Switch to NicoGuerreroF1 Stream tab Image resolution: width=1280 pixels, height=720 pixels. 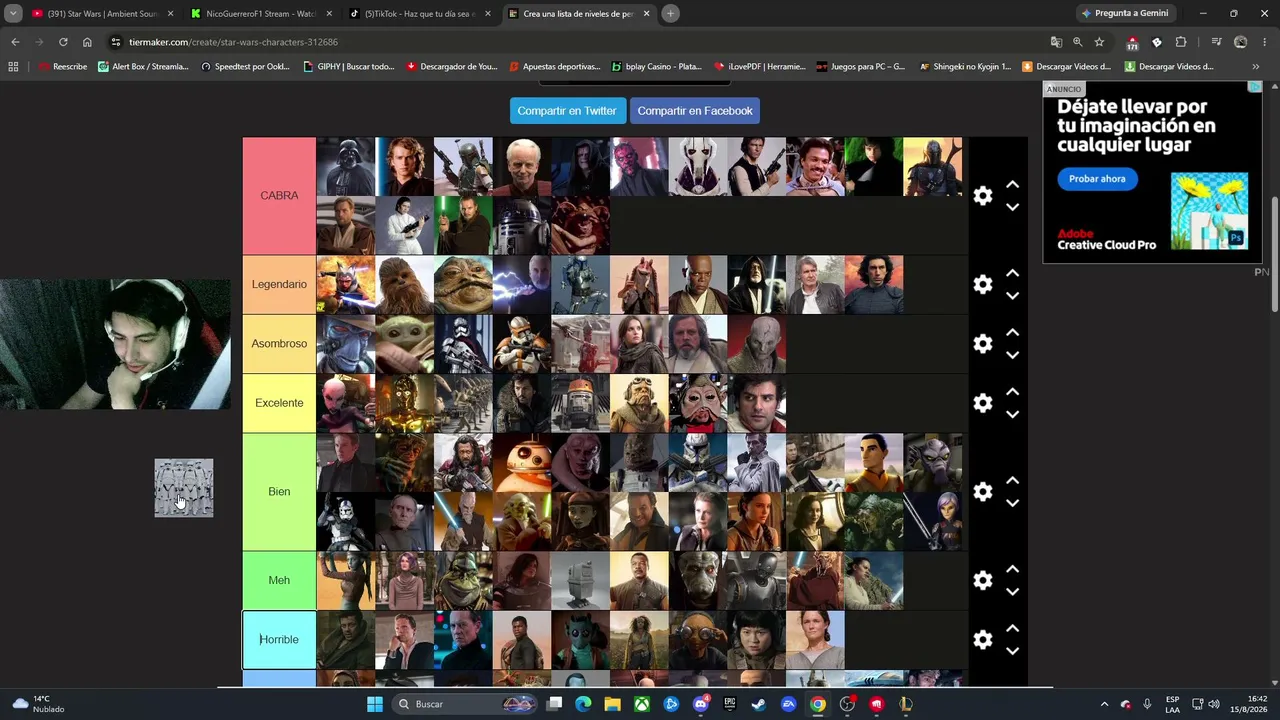[x=261, y=14]
